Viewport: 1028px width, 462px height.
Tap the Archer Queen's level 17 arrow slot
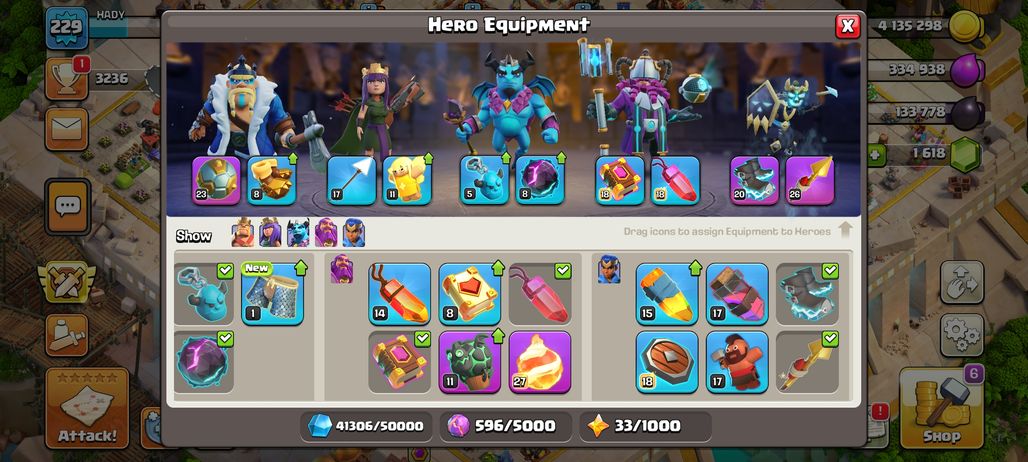(x=351, y=180)
